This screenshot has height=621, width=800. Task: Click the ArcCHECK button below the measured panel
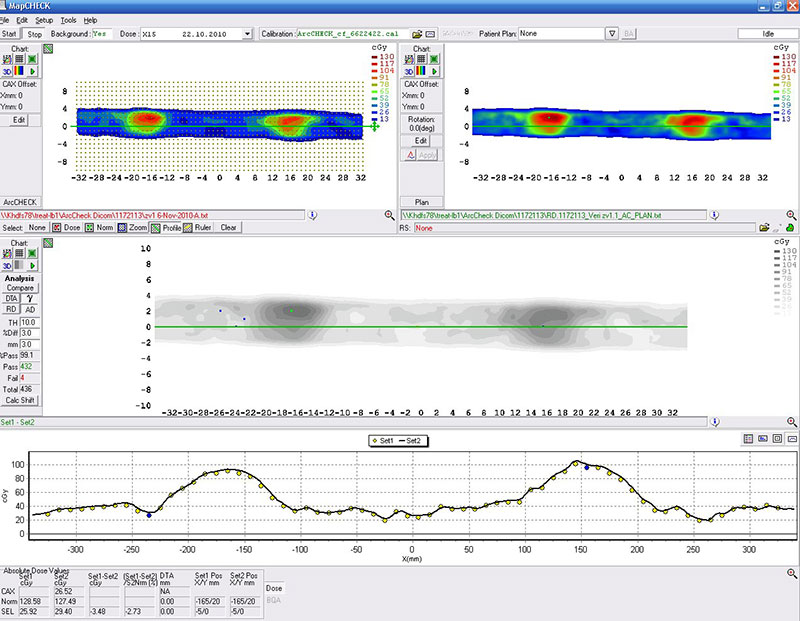[20, 202]
